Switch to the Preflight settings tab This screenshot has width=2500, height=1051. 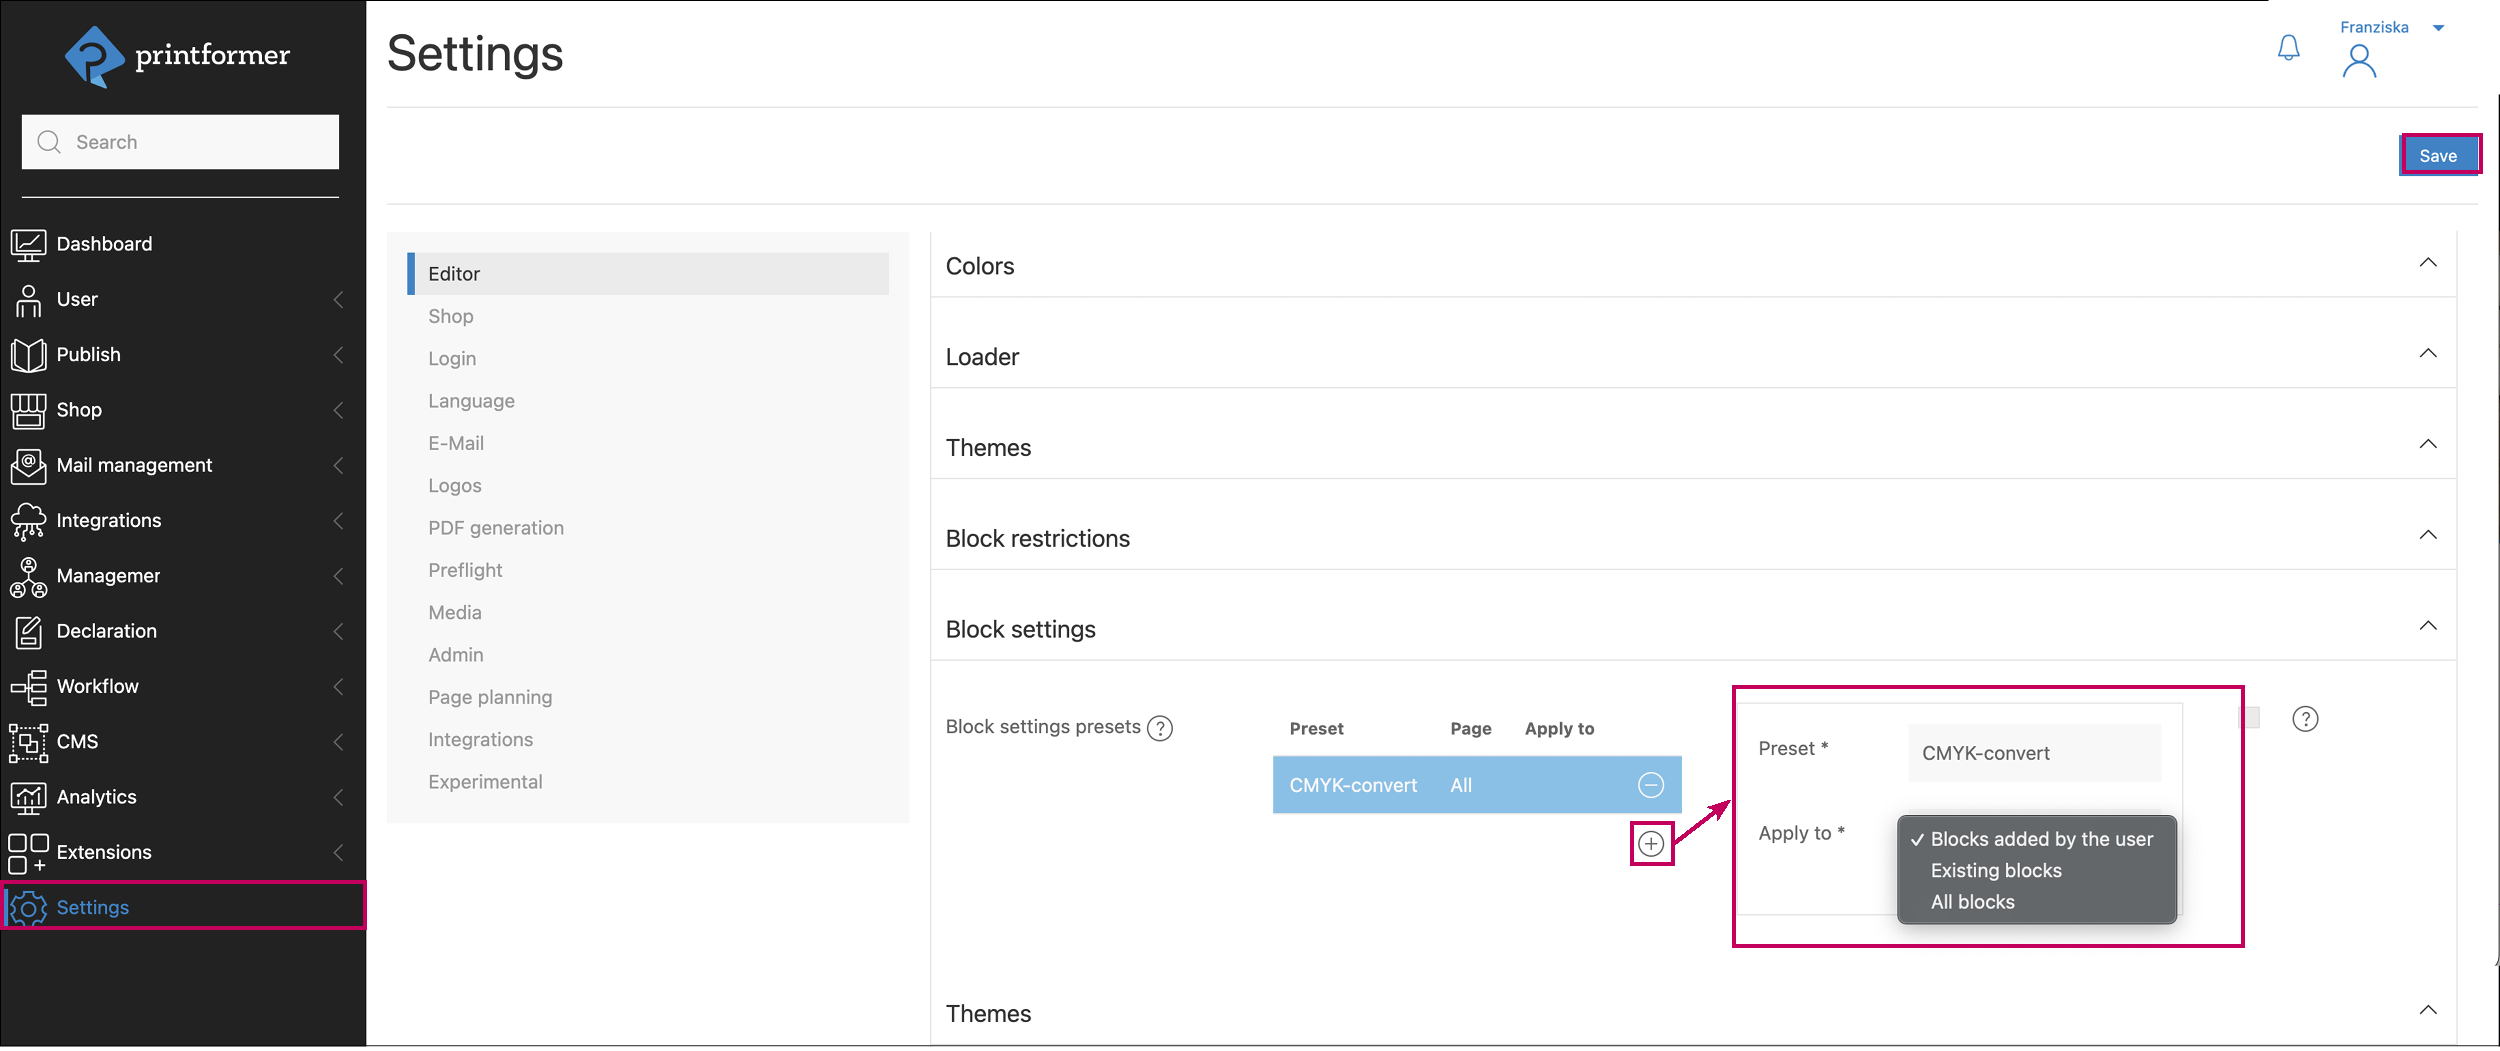(465, 570)
